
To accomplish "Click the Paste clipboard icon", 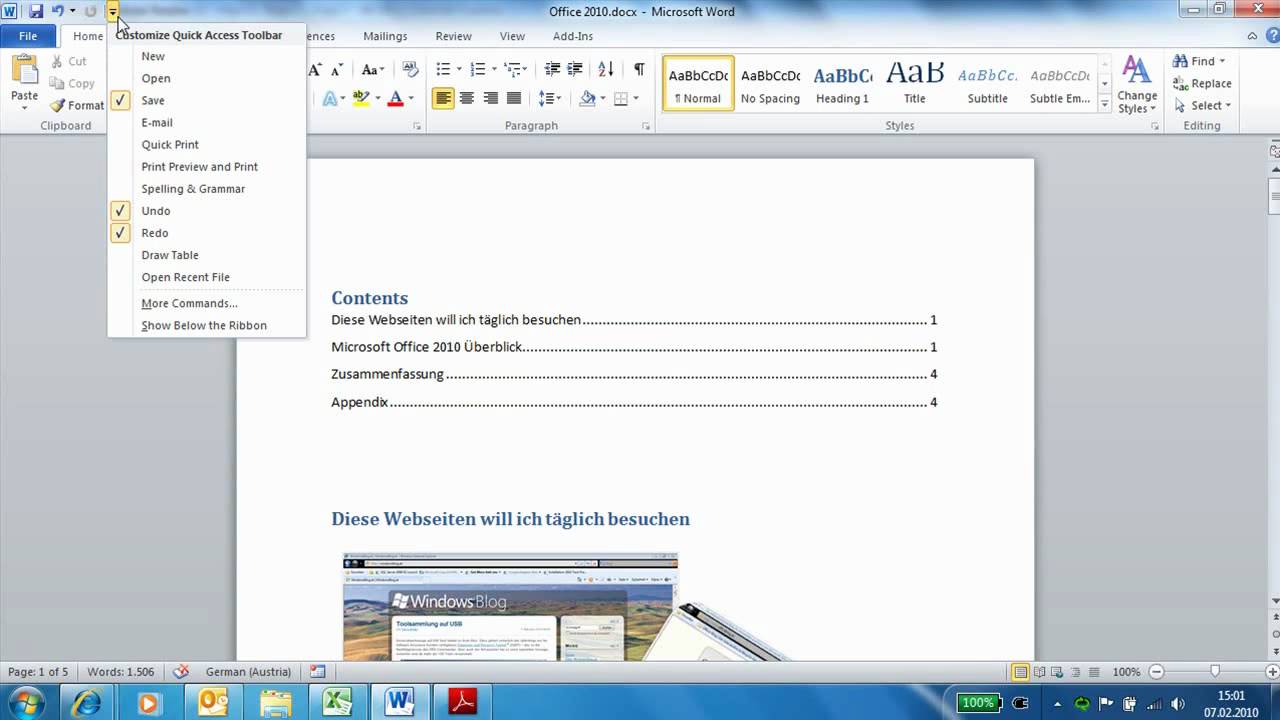I will (24, 70).
